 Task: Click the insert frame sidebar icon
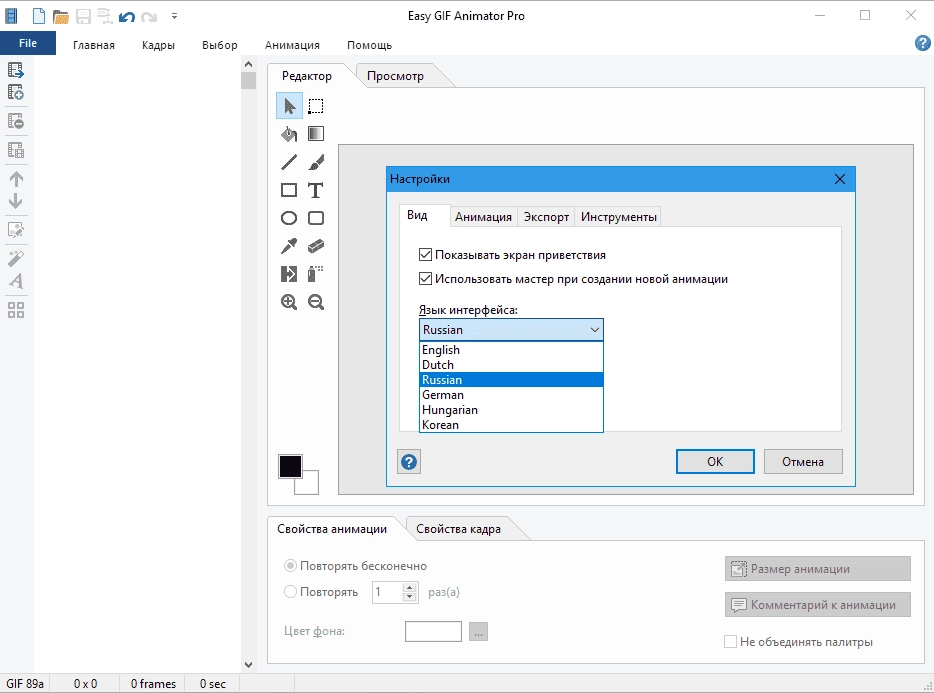pos(16,70)
